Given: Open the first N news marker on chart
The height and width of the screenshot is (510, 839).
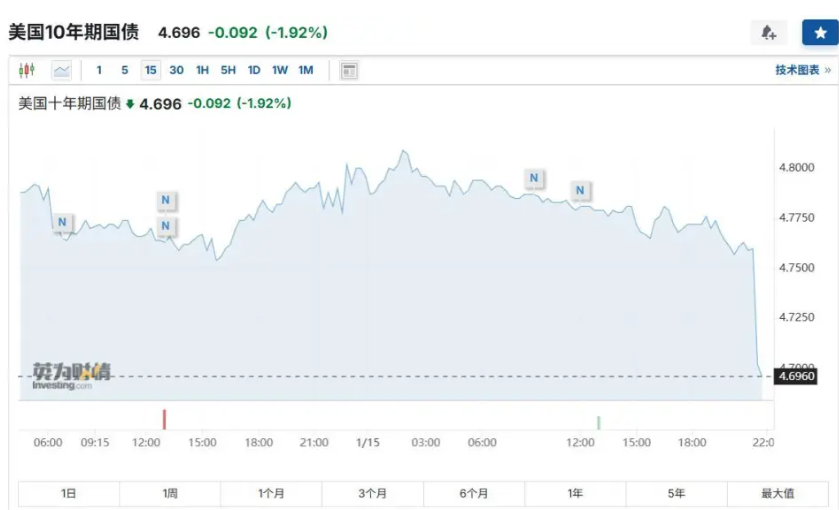Looking at the screenshot, I should pos(63,222).
